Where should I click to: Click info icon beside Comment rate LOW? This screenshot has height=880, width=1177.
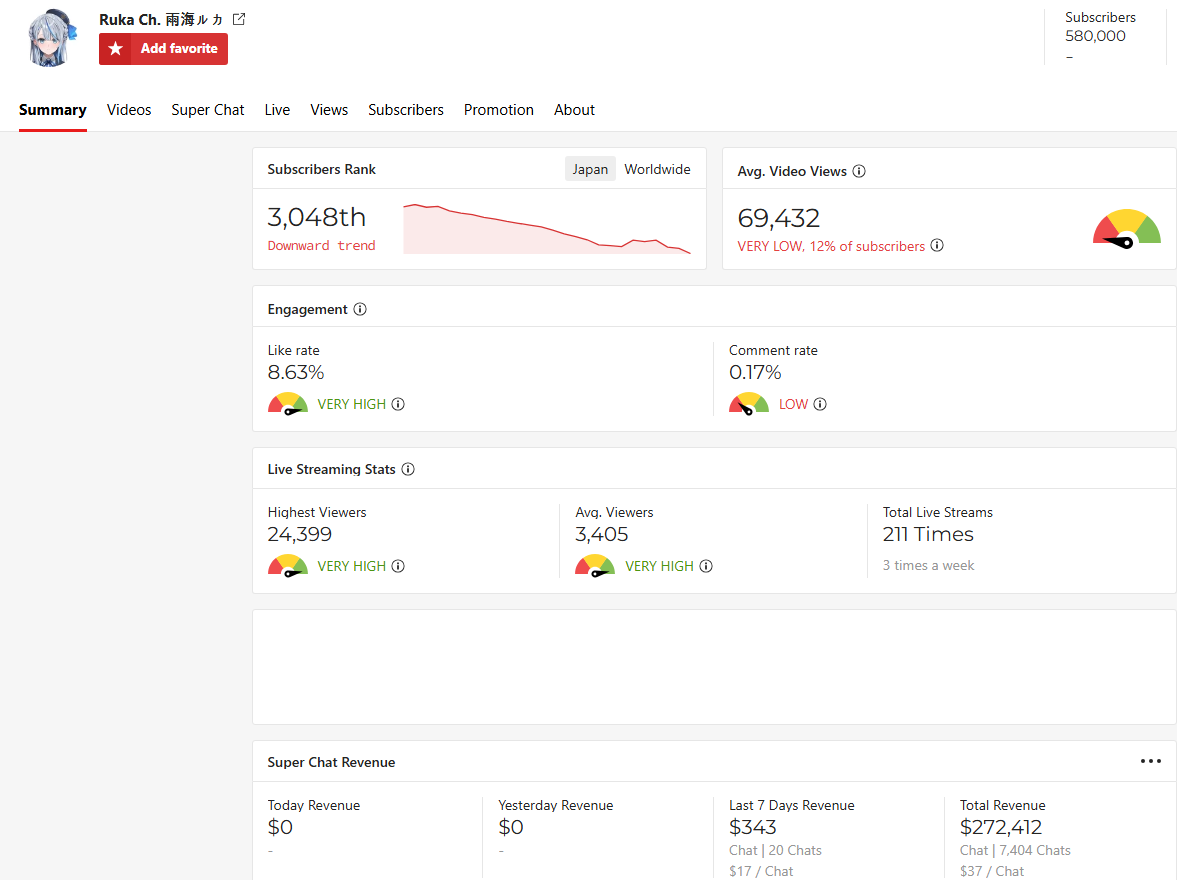pyautogui.click(x=820, y=404)
